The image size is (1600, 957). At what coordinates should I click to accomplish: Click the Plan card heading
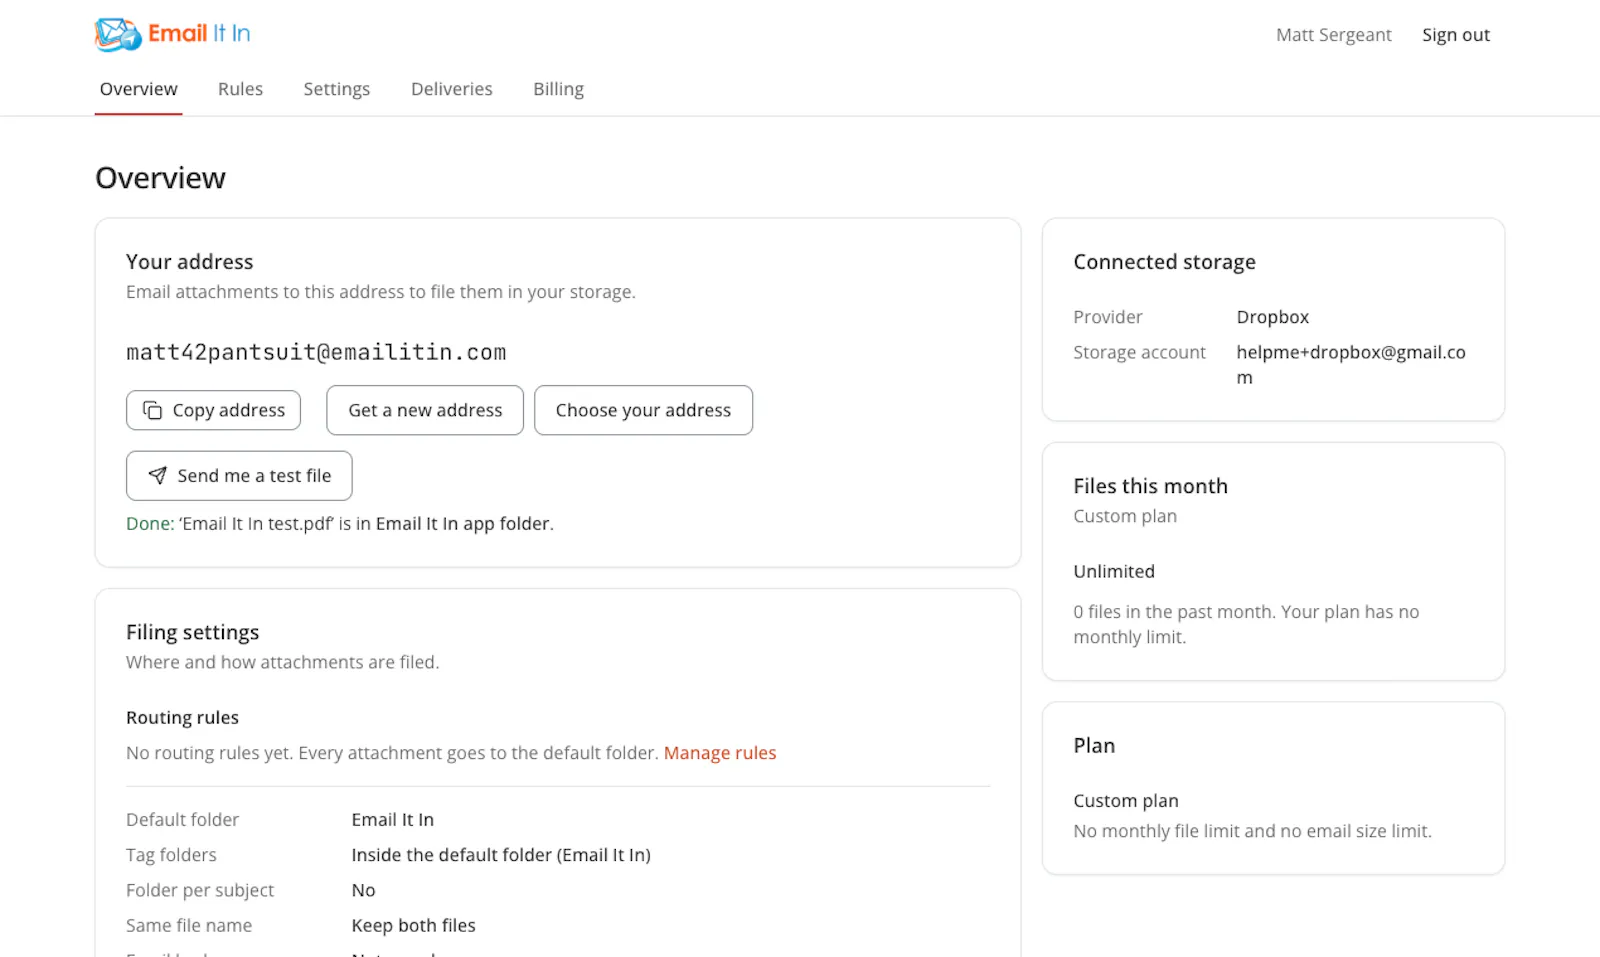pyautogui.click(x=1094, y=746)
